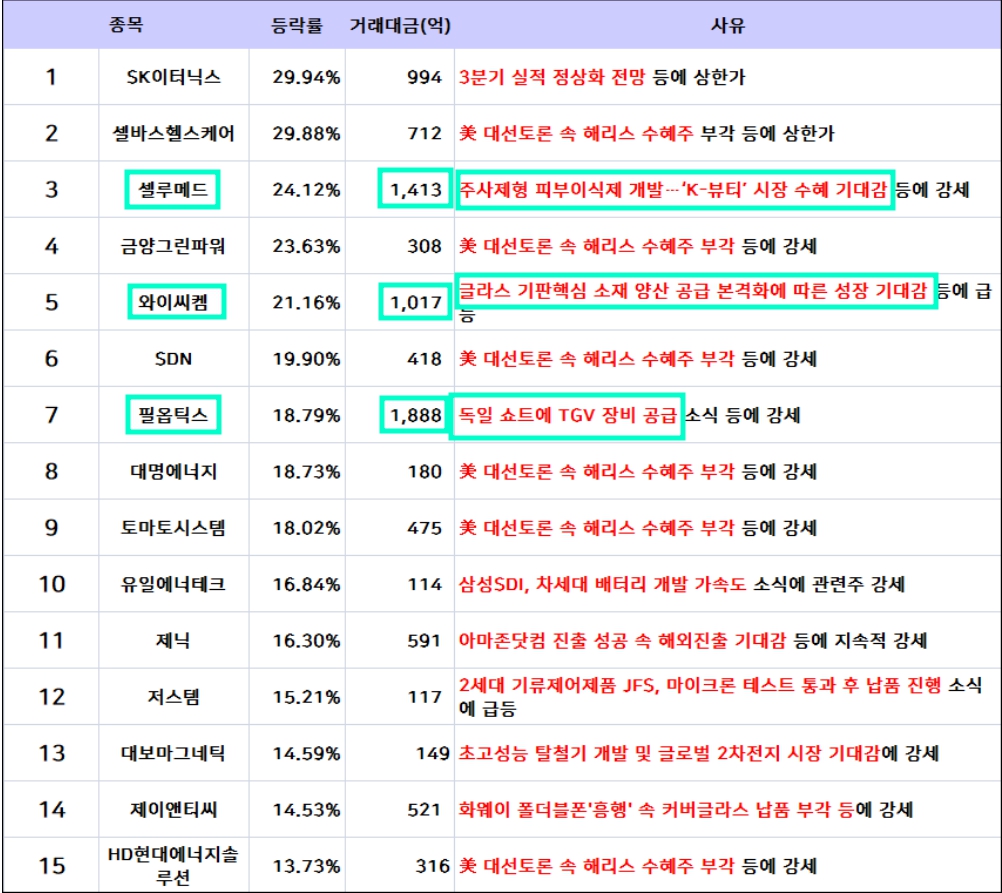Click trading value 1,888
The image size is (1002, 893).
(416, 415)
